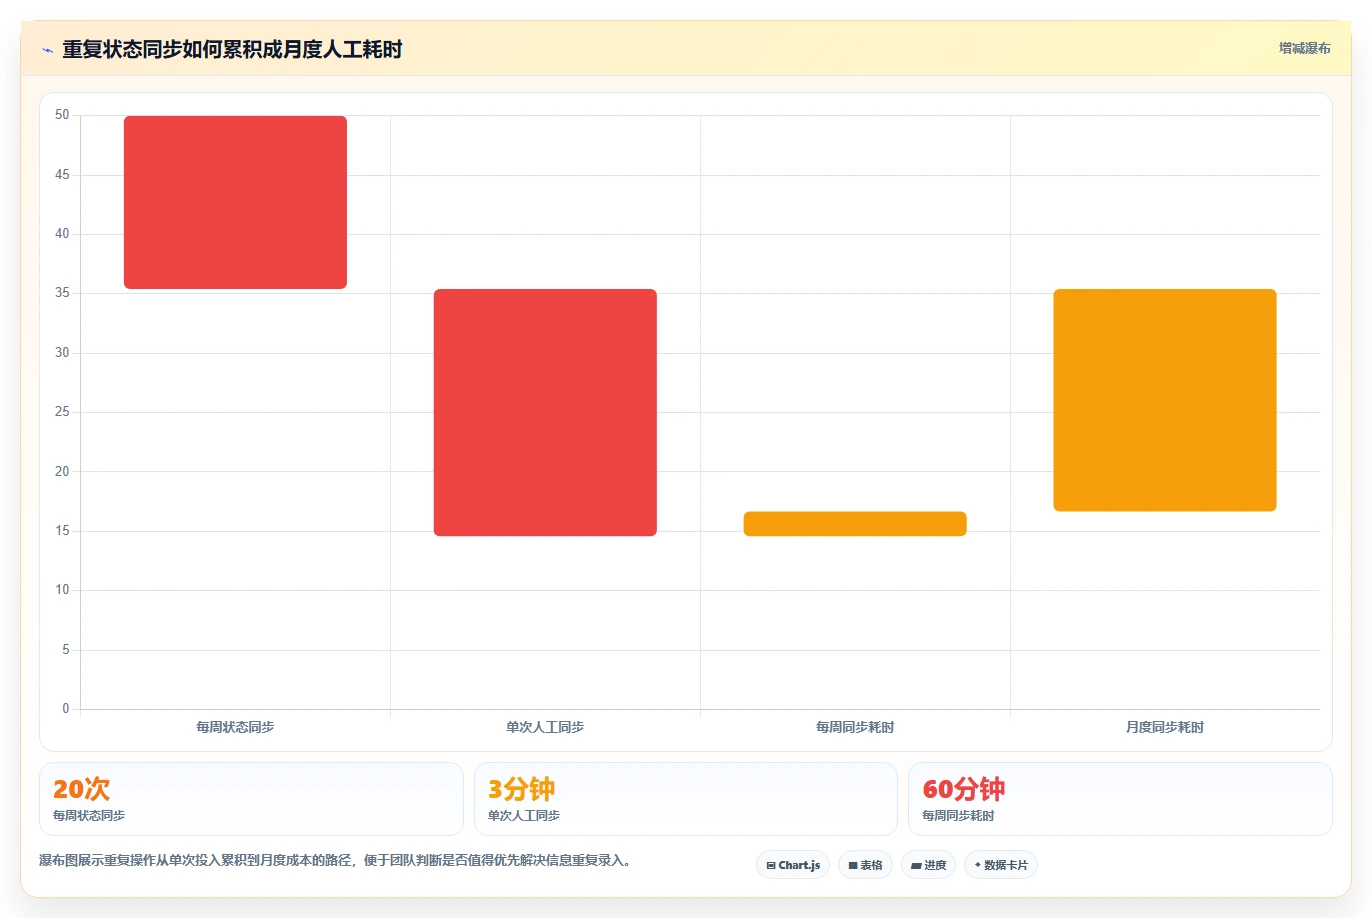Screen dimensions: 1372x918
Task: Click the 月度同步耗时 x-axis label
Action: 1165,727
